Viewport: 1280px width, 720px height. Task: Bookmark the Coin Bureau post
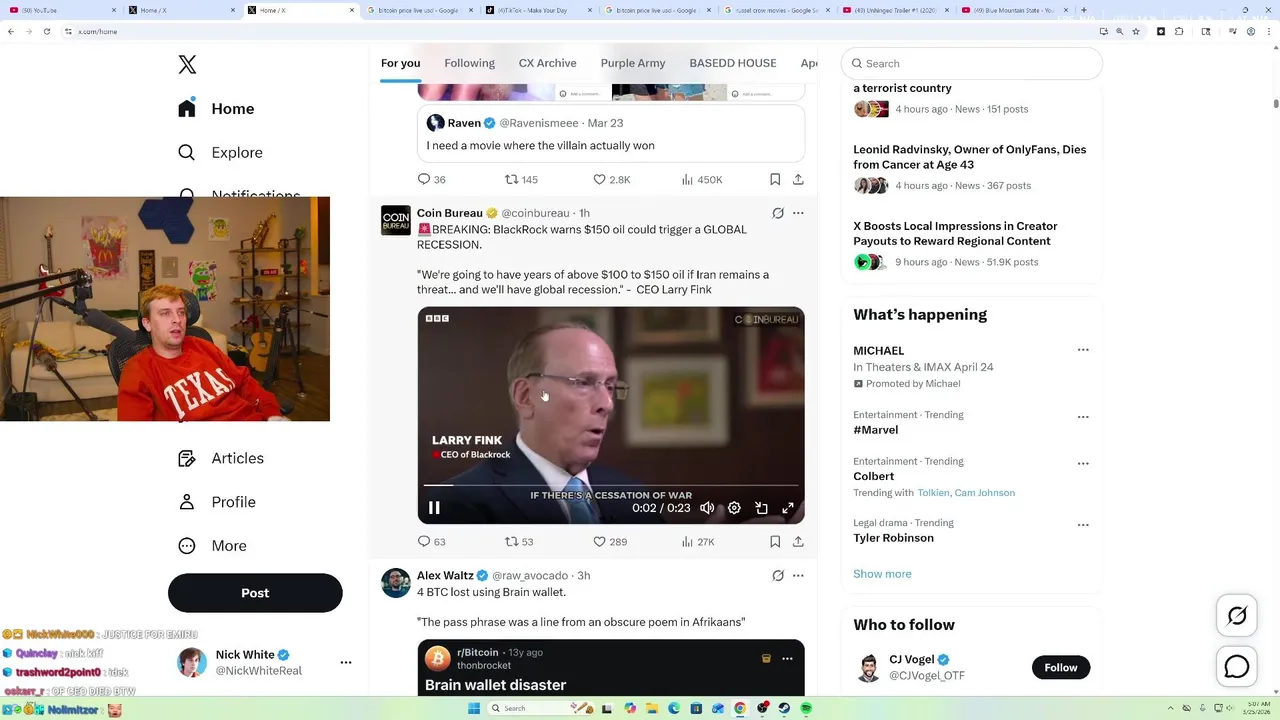pyautogui.click(x=775, y=542)
